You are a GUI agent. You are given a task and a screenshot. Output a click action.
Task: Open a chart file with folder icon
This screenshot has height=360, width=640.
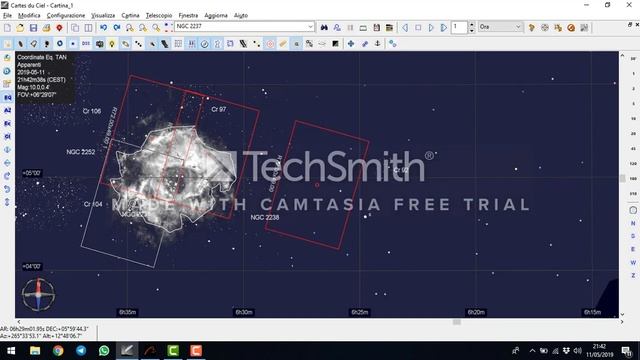(x=20, y=28)
